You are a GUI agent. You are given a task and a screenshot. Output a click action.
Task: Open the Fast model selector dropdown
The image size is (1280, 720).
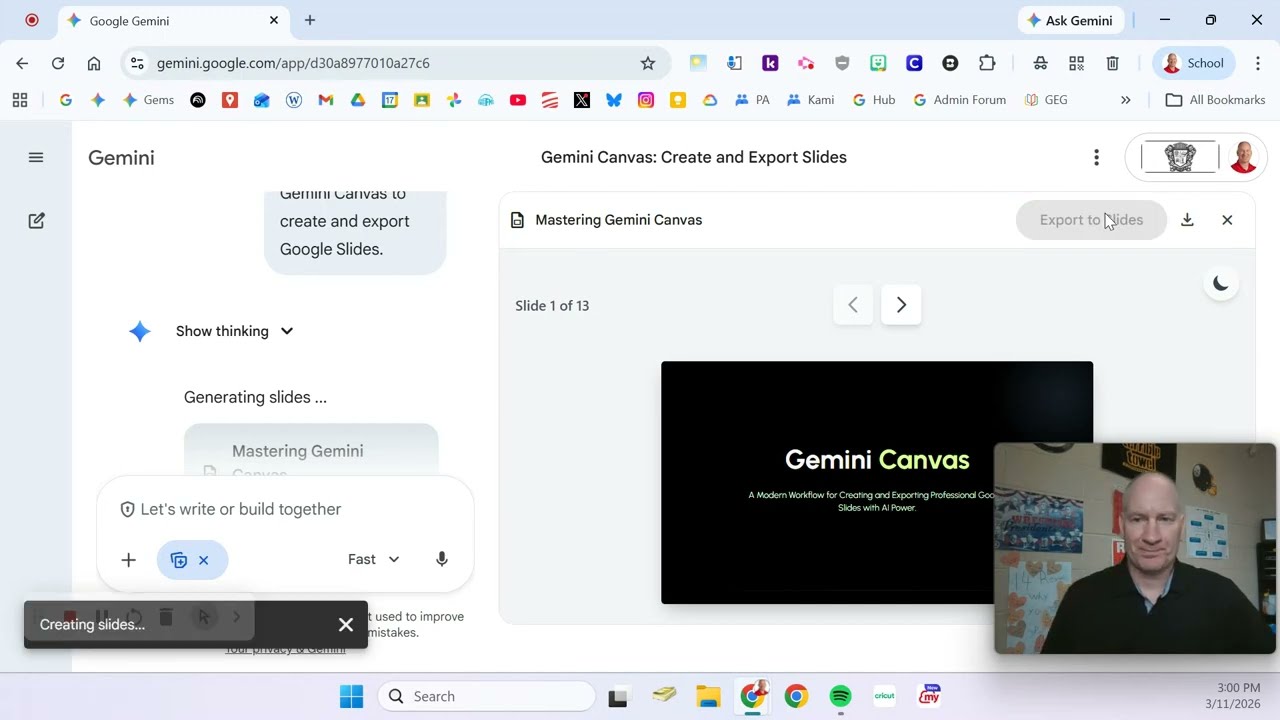point(374,559)
